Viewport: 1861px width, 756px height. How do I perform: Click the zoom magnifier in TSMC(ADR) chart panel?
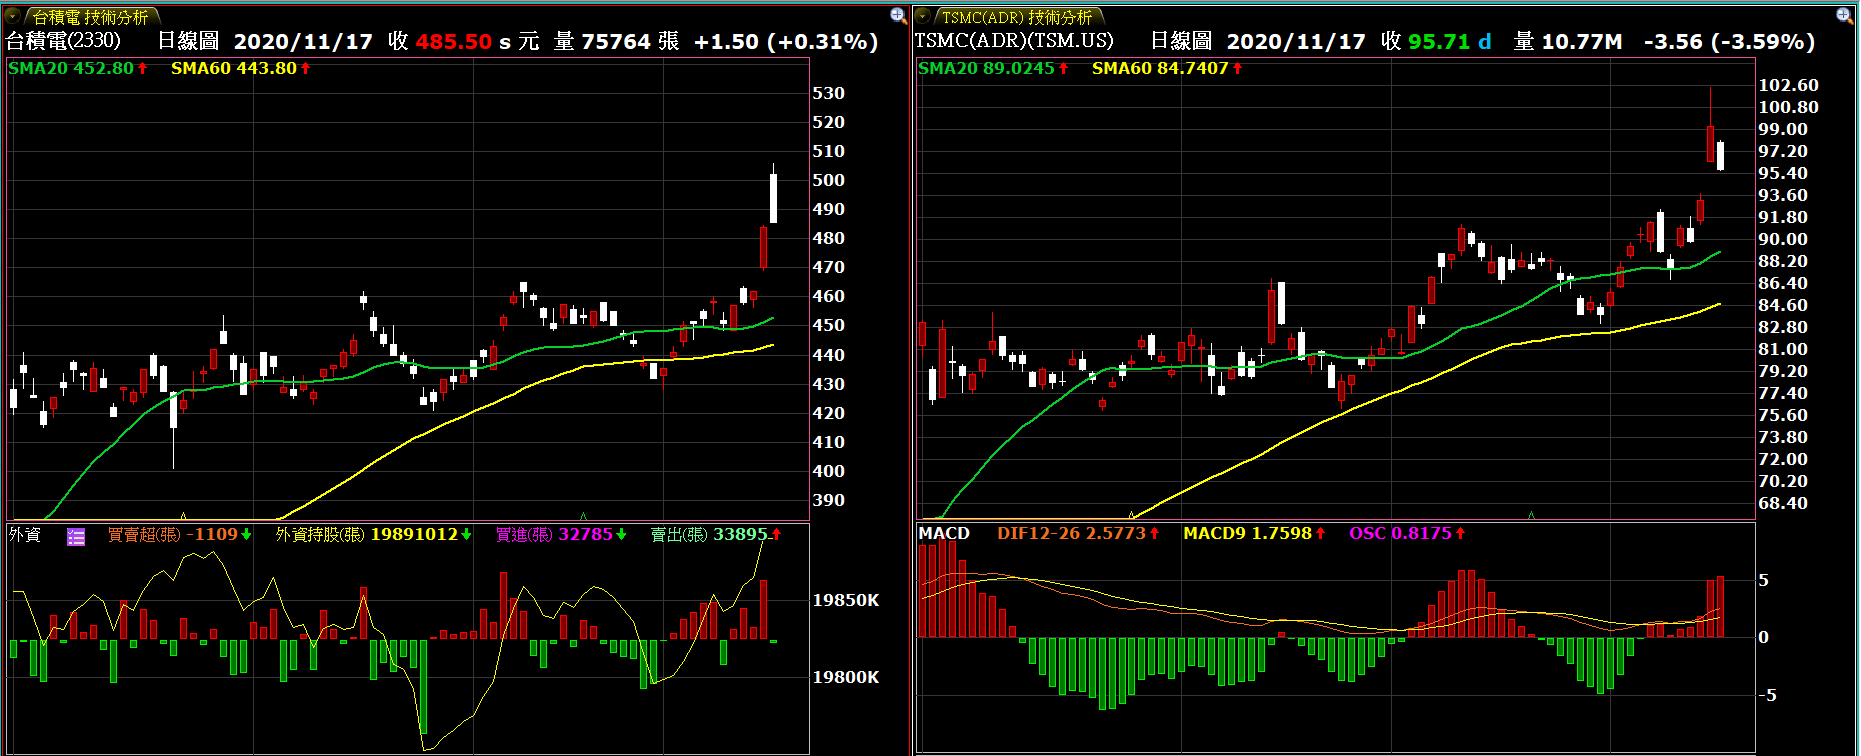click(x=1844, y=15)
